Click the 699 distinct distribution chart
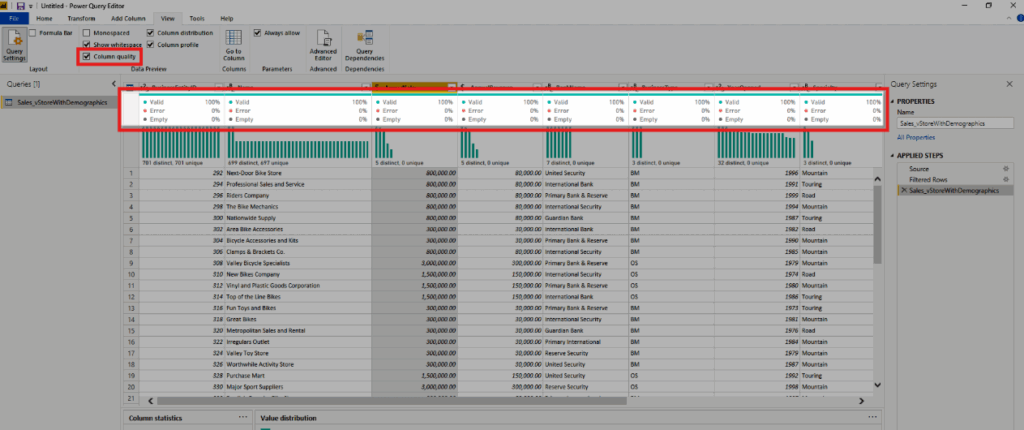This screenshot has height=430, width=1024. click(298, 142)
